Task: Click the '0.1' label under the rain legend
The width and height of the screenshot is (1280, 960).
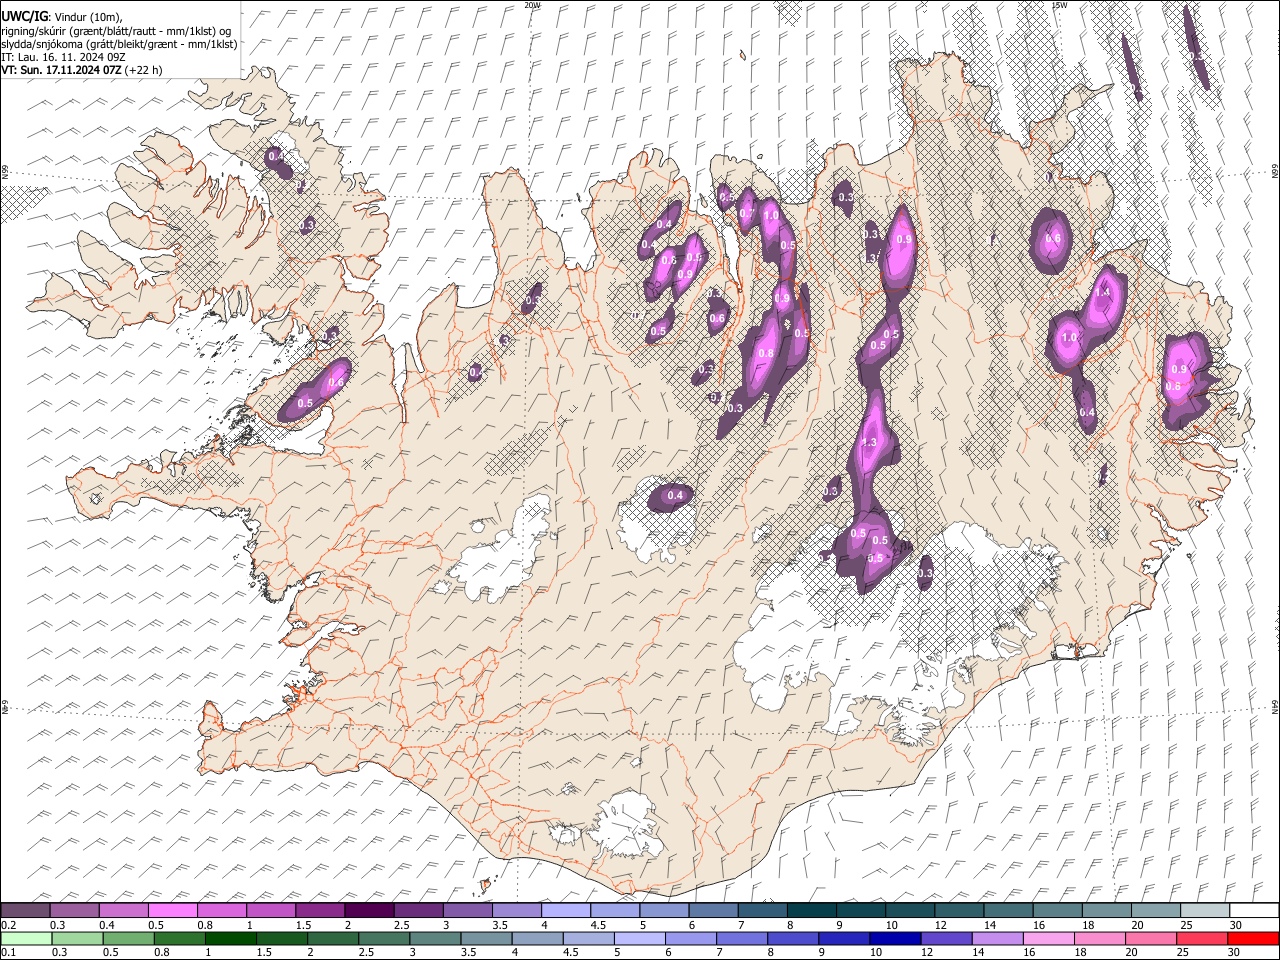Action: click(8, 953)
